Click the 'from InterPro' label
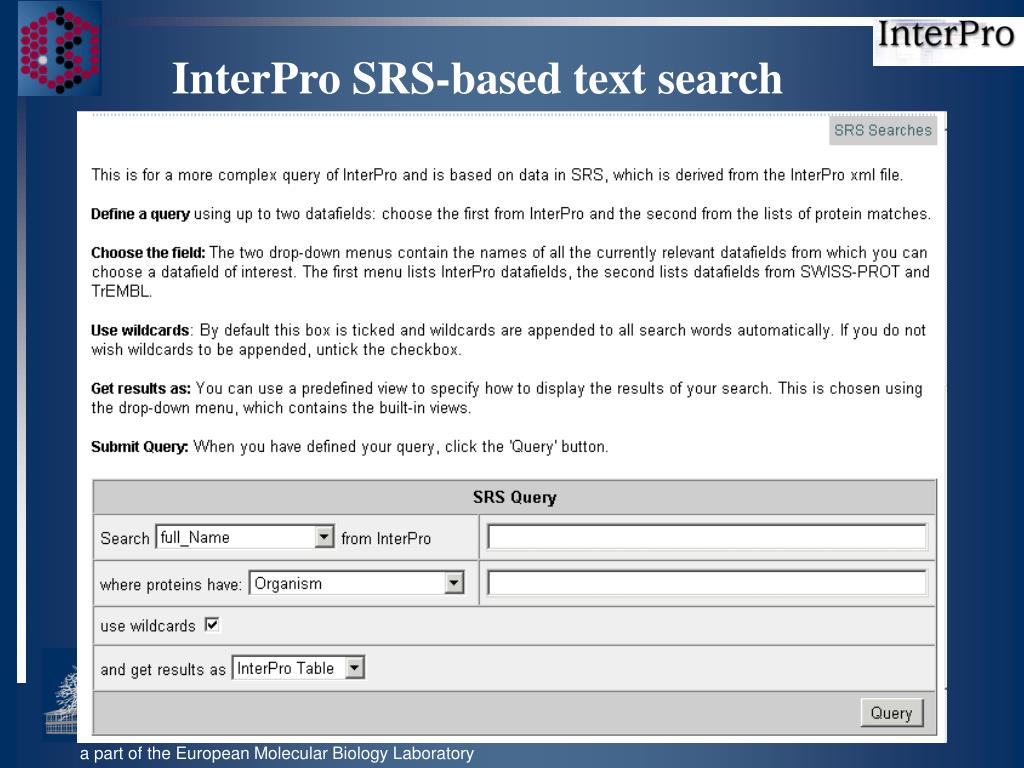 tap(386, 539)
